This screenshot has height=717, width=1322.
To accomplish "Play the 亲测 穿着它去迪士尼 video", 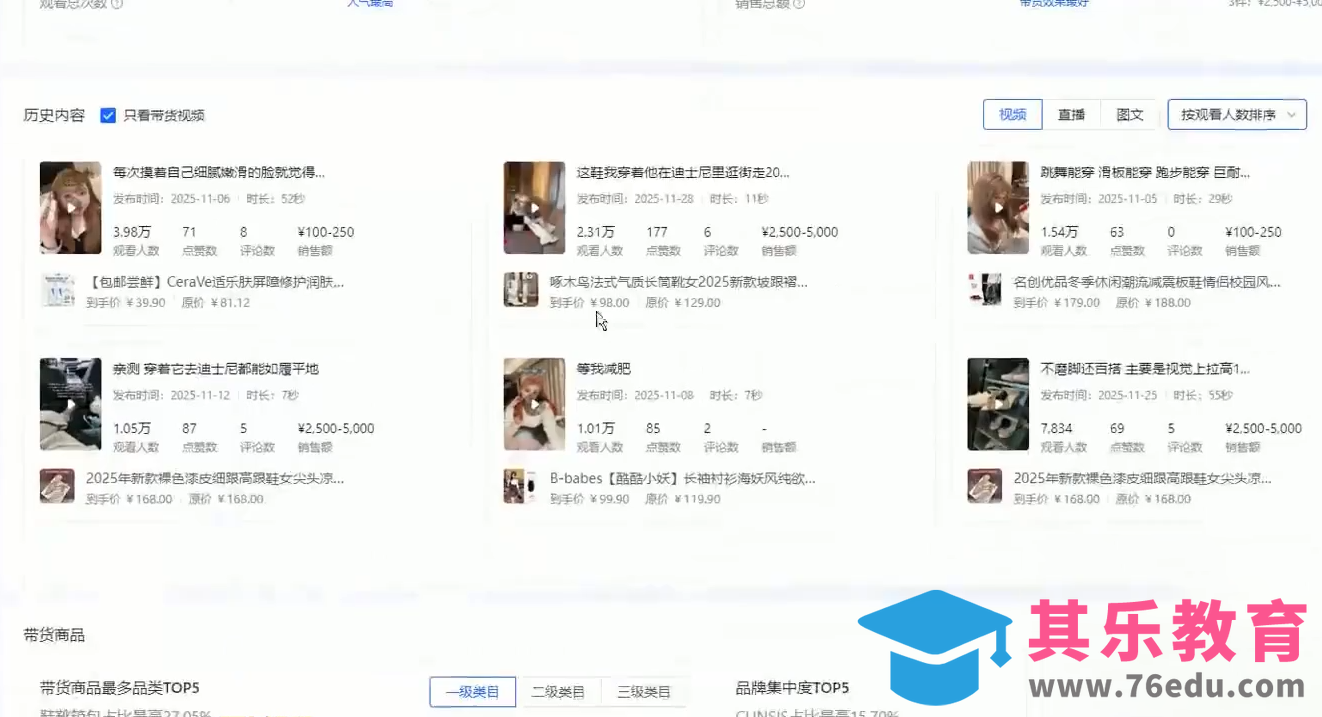I will coord(70,403).
